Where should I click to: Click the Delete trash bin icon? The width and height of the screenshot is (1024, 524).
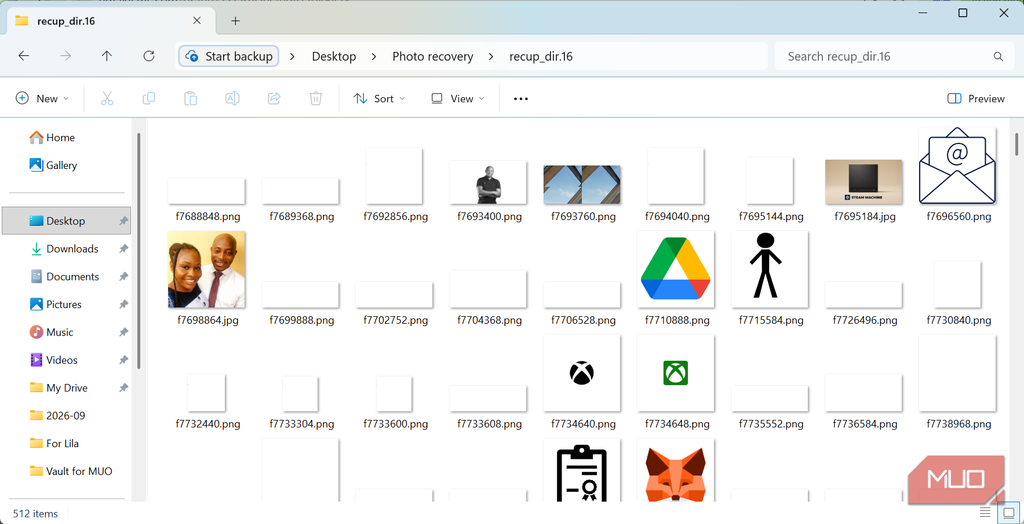coord(315,99)
